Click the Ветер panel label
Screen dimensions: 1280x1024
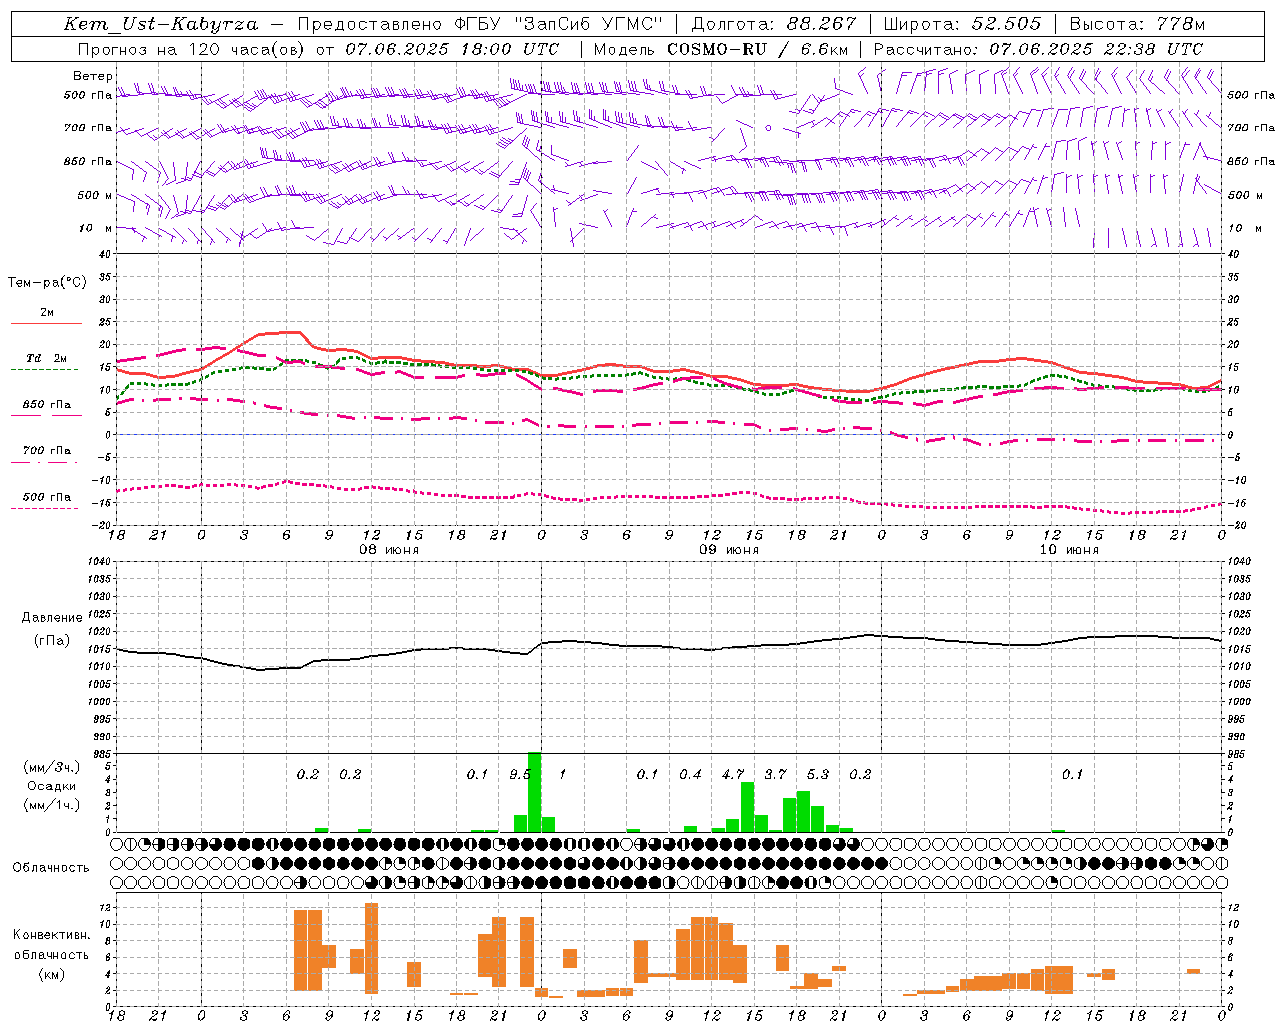93,76
